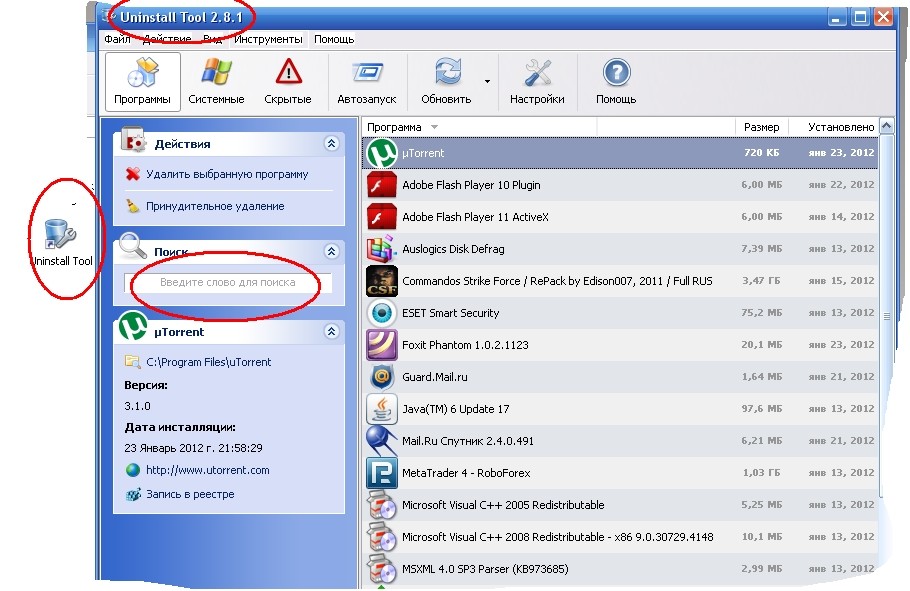Select the µTorrent icon in list

(382, 153)
